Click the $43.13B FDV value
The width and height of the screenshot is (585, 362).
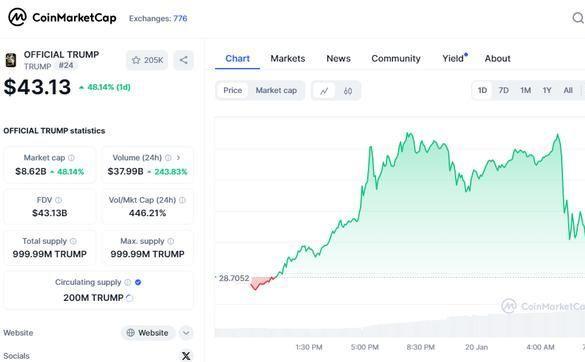click(x=50, y=213)
